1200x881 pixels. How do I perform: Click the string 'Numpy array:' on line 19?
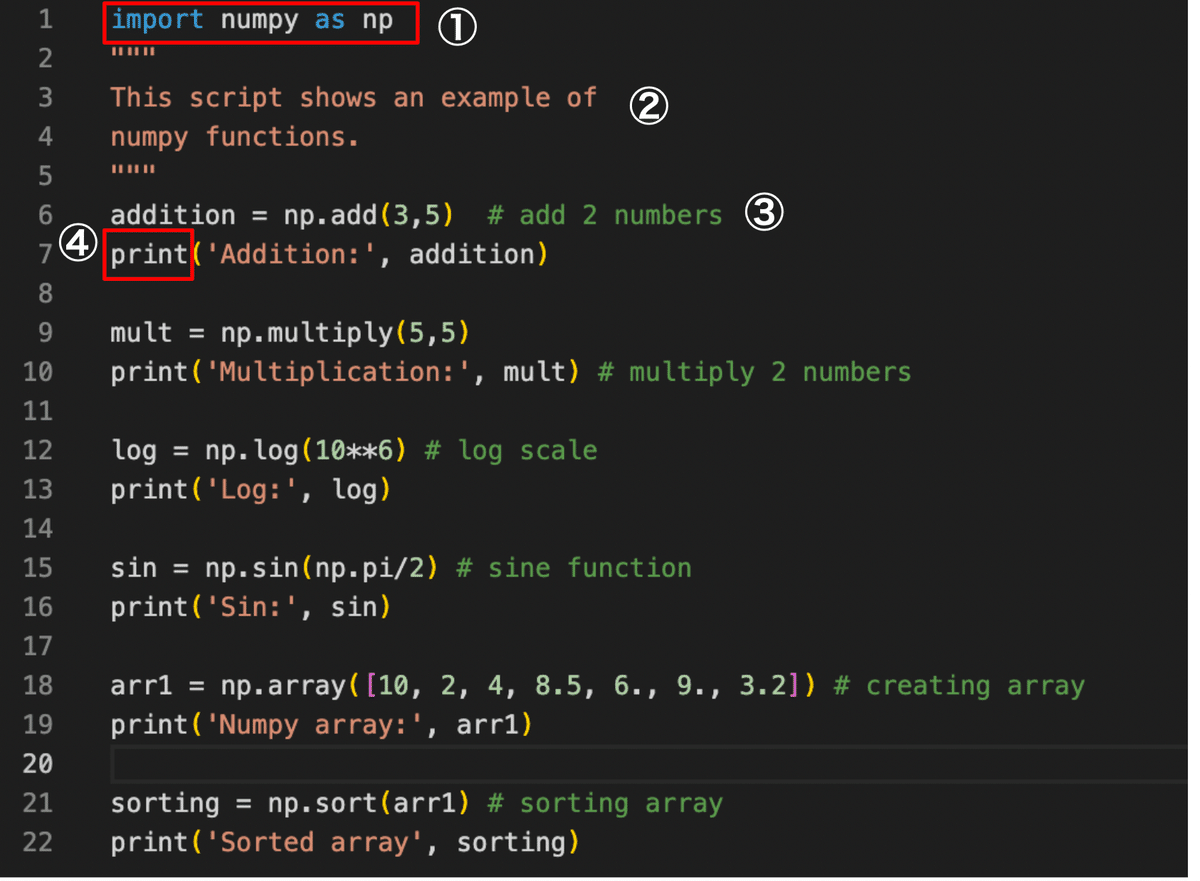(314, 725)
